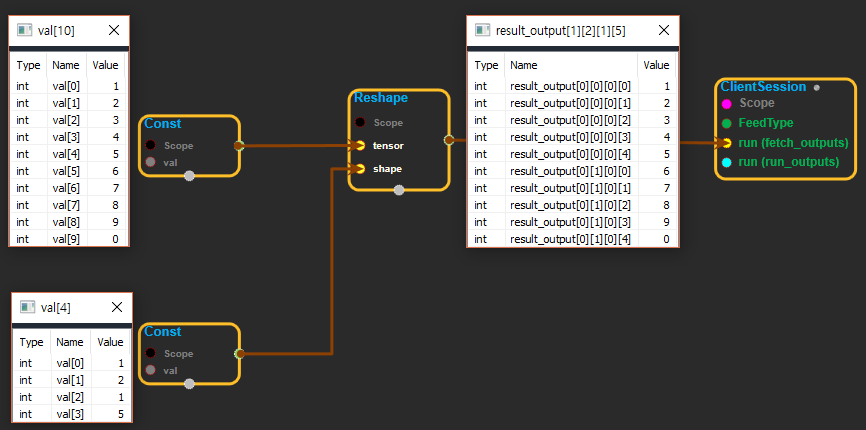The width and height of the screenshot is (866, 430).
Task: Click the green FeedType port on ClientSession
Action: tap(726, 123)
